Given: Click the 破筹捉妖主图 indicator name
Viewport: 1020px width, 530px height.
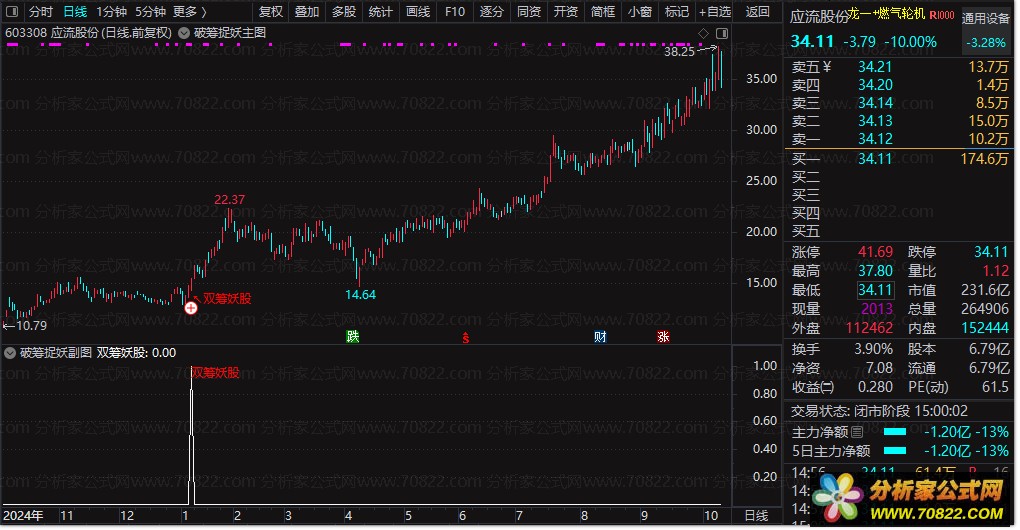Looking at the screenshot, I should click(x=230, y=33).
